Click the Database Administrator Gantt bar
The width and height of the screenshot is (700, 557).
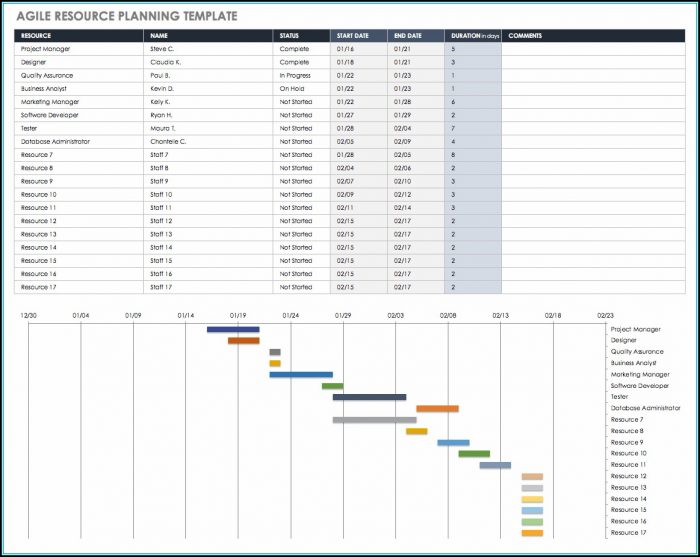pyautogui.click(x=438, y=408)
